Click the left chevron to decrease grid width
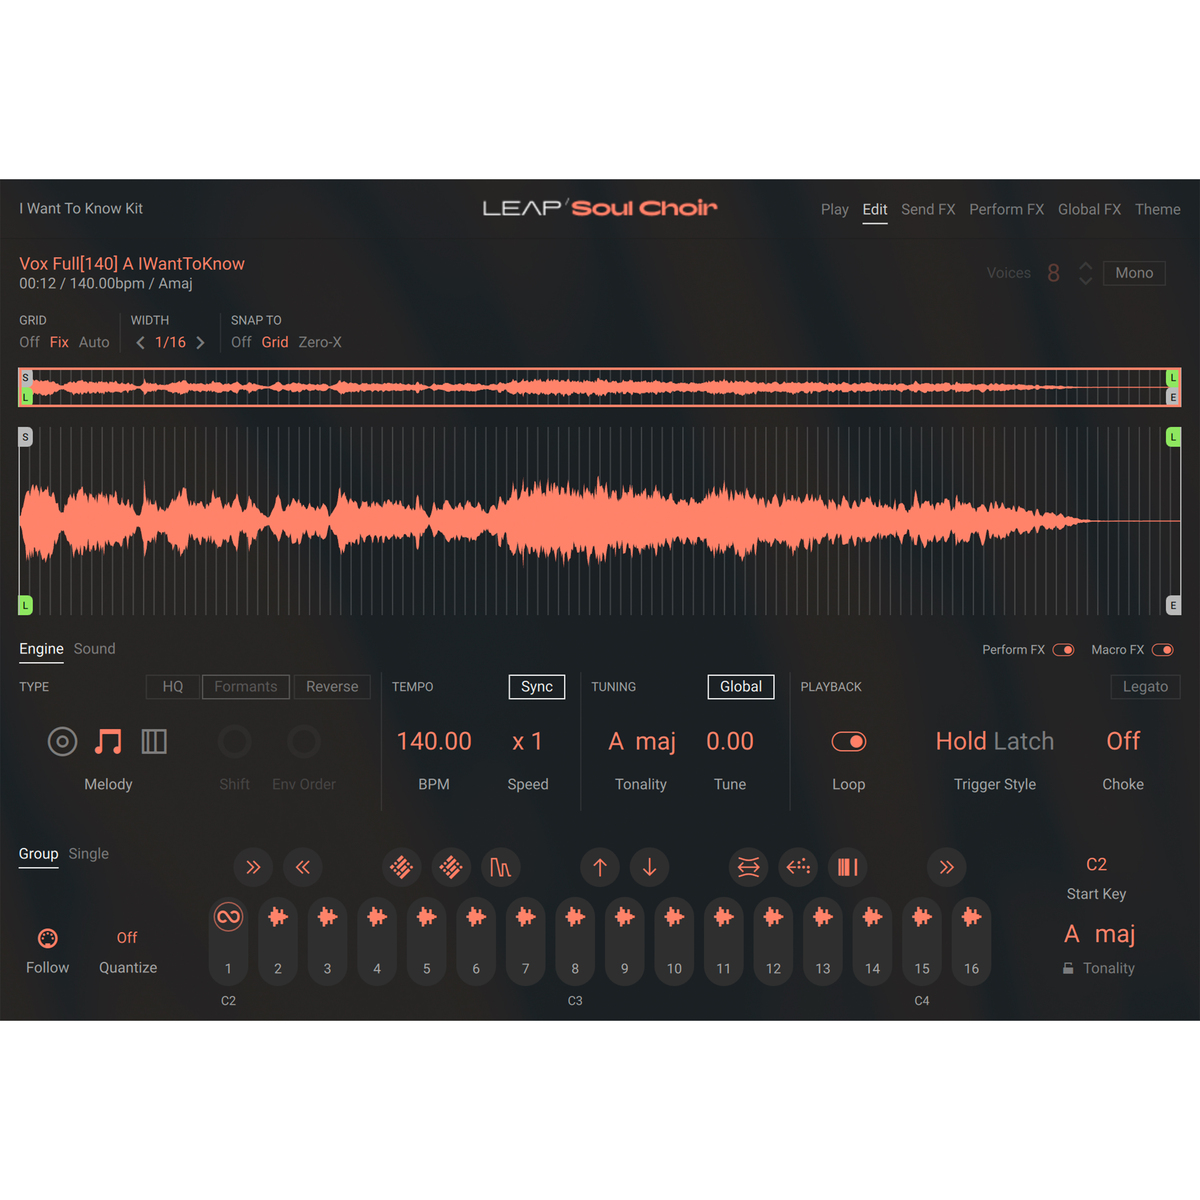Image resolution: width=1200 pixels, height=1200 pixels. tap(140, 343)
